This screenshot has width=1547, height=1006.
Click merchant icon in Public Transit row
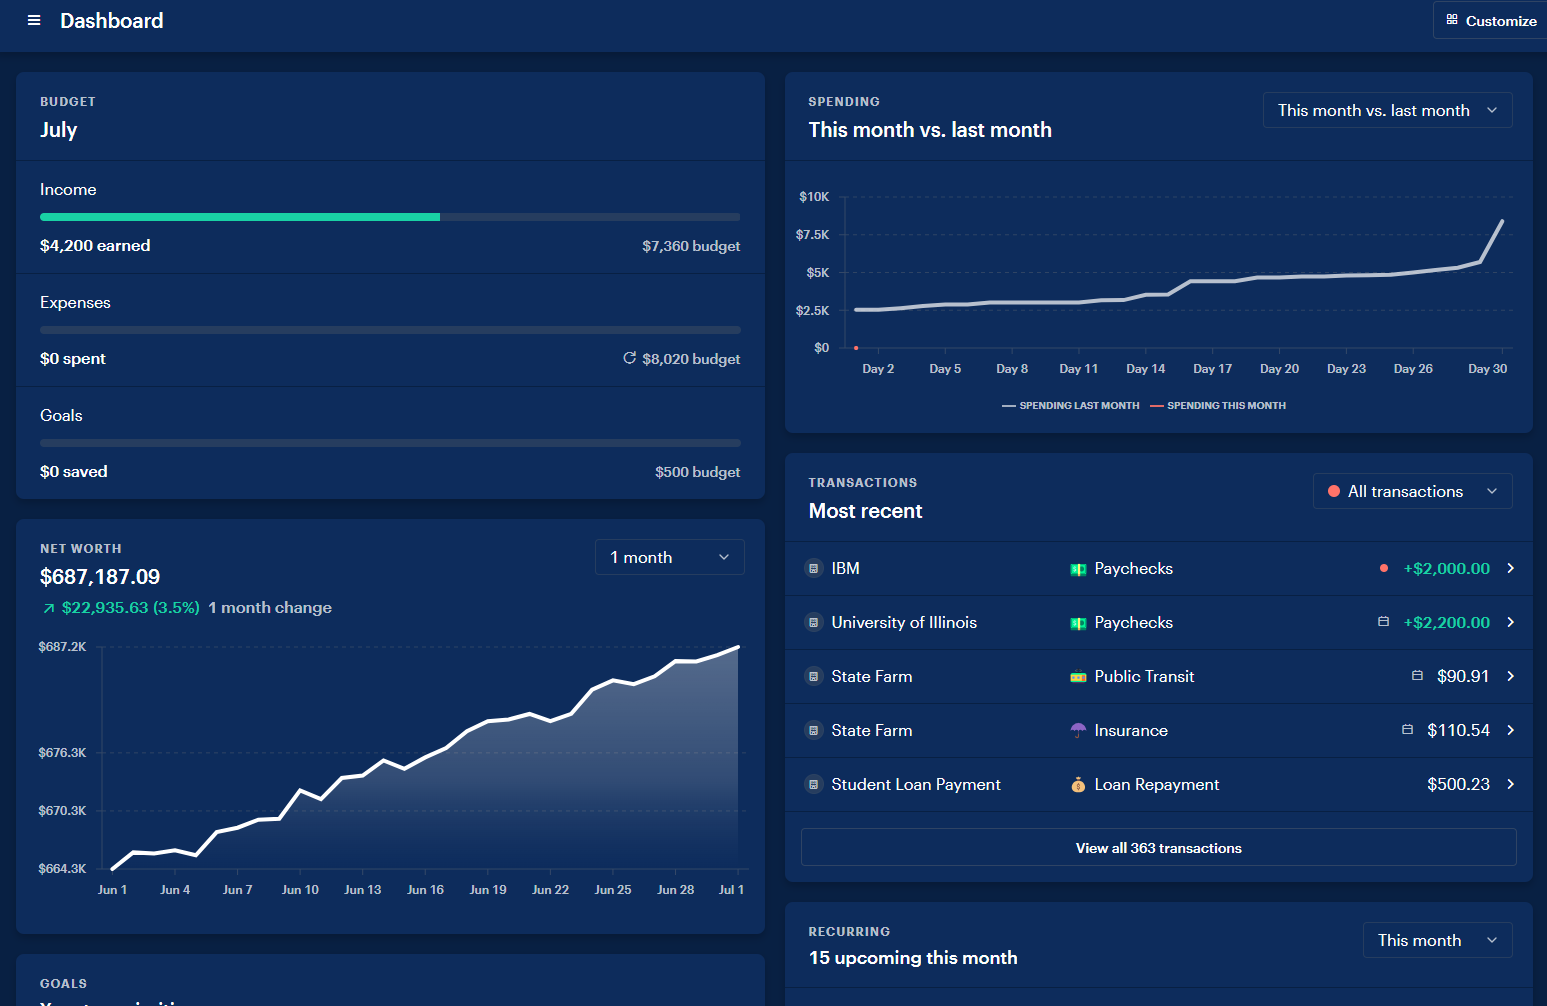pos(813,676)
